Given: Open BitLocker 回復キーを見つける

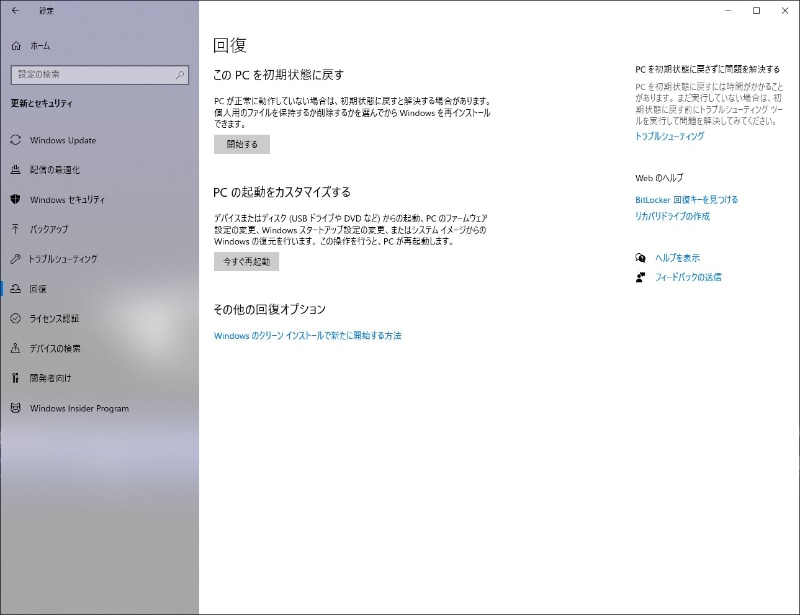Looking at the screenshot, I should 684,198.
